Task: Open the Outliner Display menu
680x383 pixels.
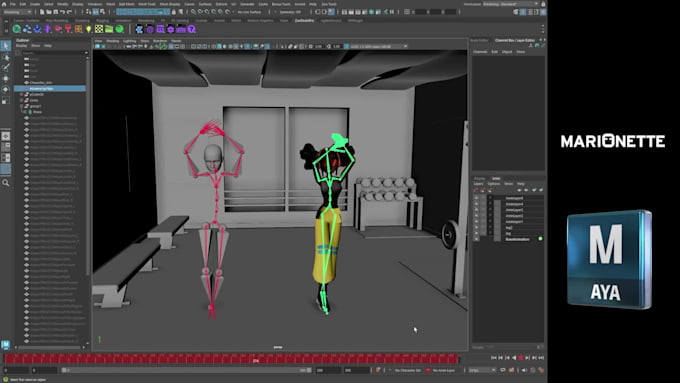Action: tap(21, 46)
